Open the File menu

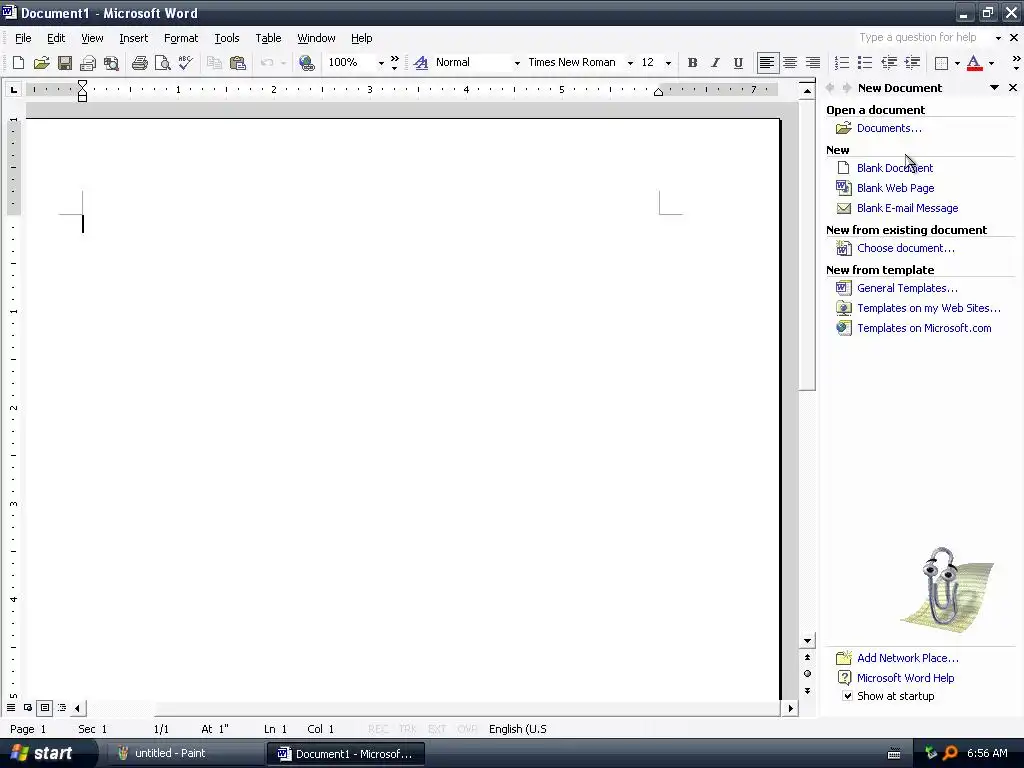pyautogui.click(x=23, y=38)
